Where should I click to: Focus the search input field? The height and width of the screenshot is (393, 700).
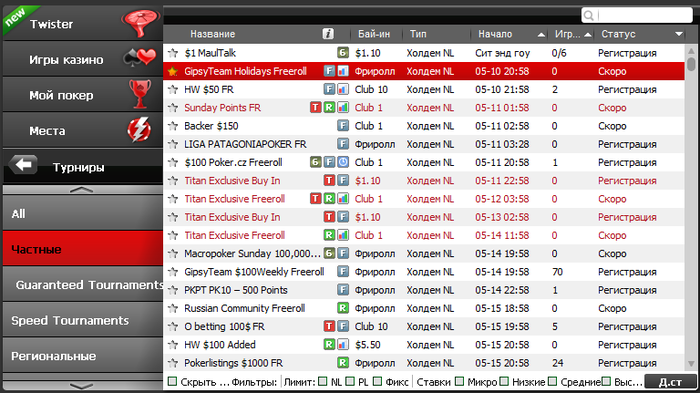[637, 16]
